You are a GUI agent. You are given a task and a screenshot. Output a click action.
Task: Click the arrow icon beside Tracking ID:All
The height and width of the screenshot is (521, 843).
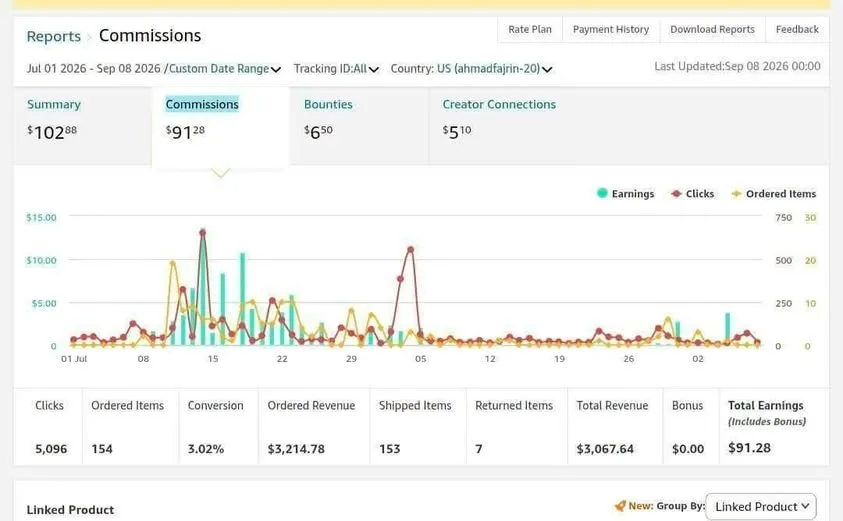(x=374, y=69)
